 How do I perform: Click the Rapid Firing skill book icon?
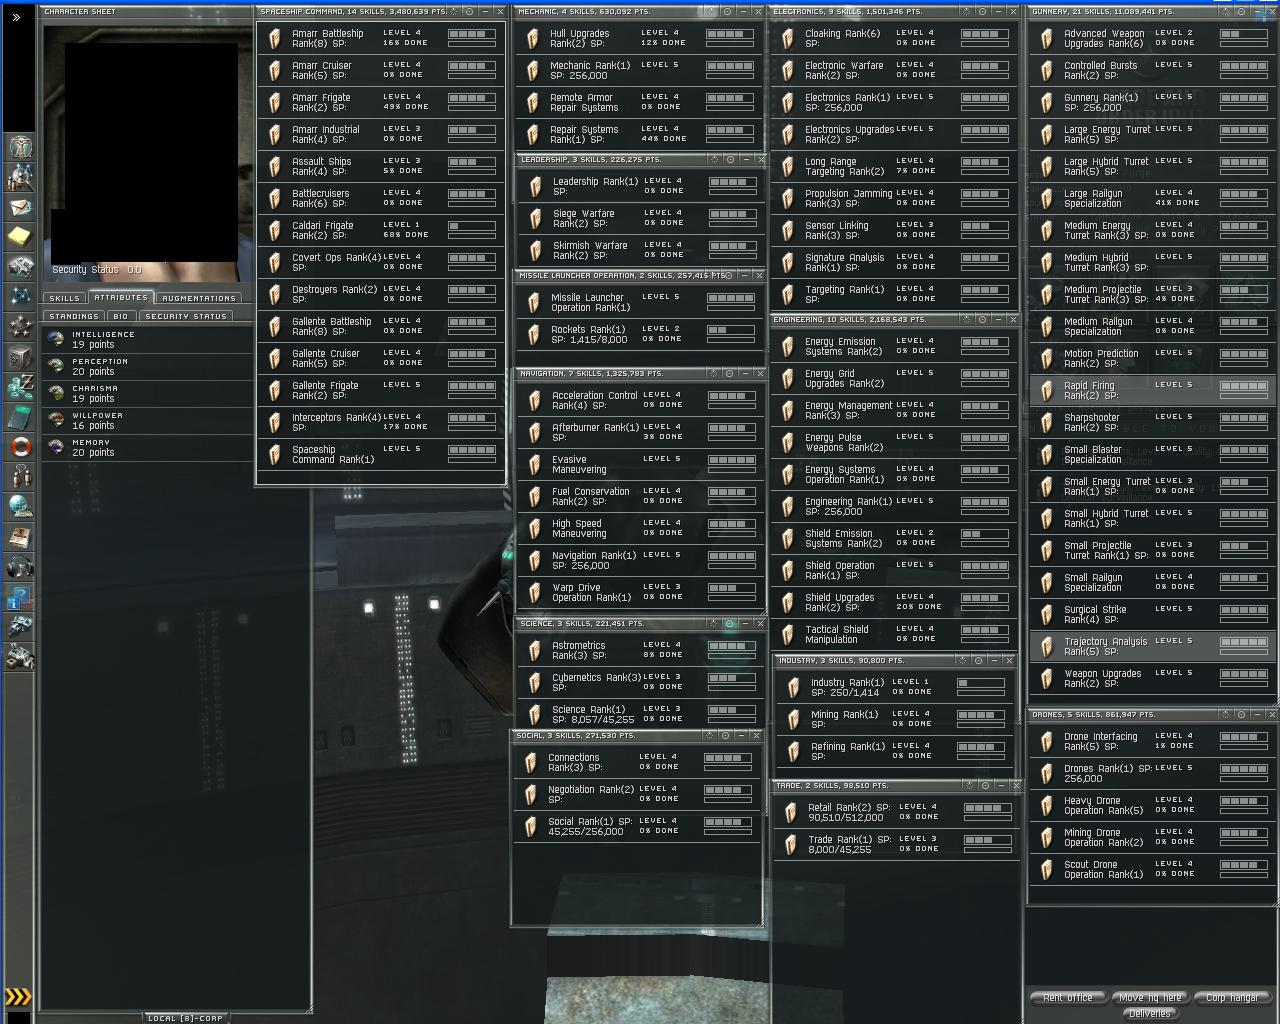click(1047, 391)
